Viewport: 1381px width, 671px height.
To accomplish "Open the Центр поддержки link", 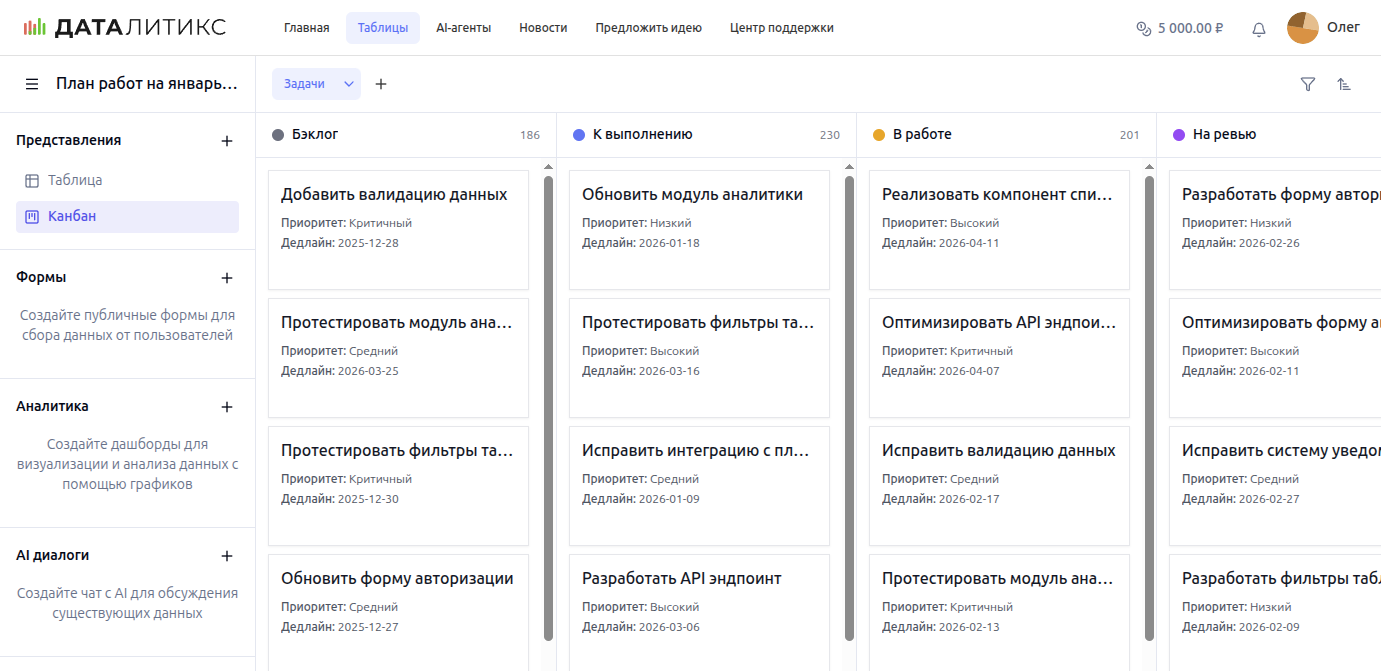I will [x=781, y=28].
